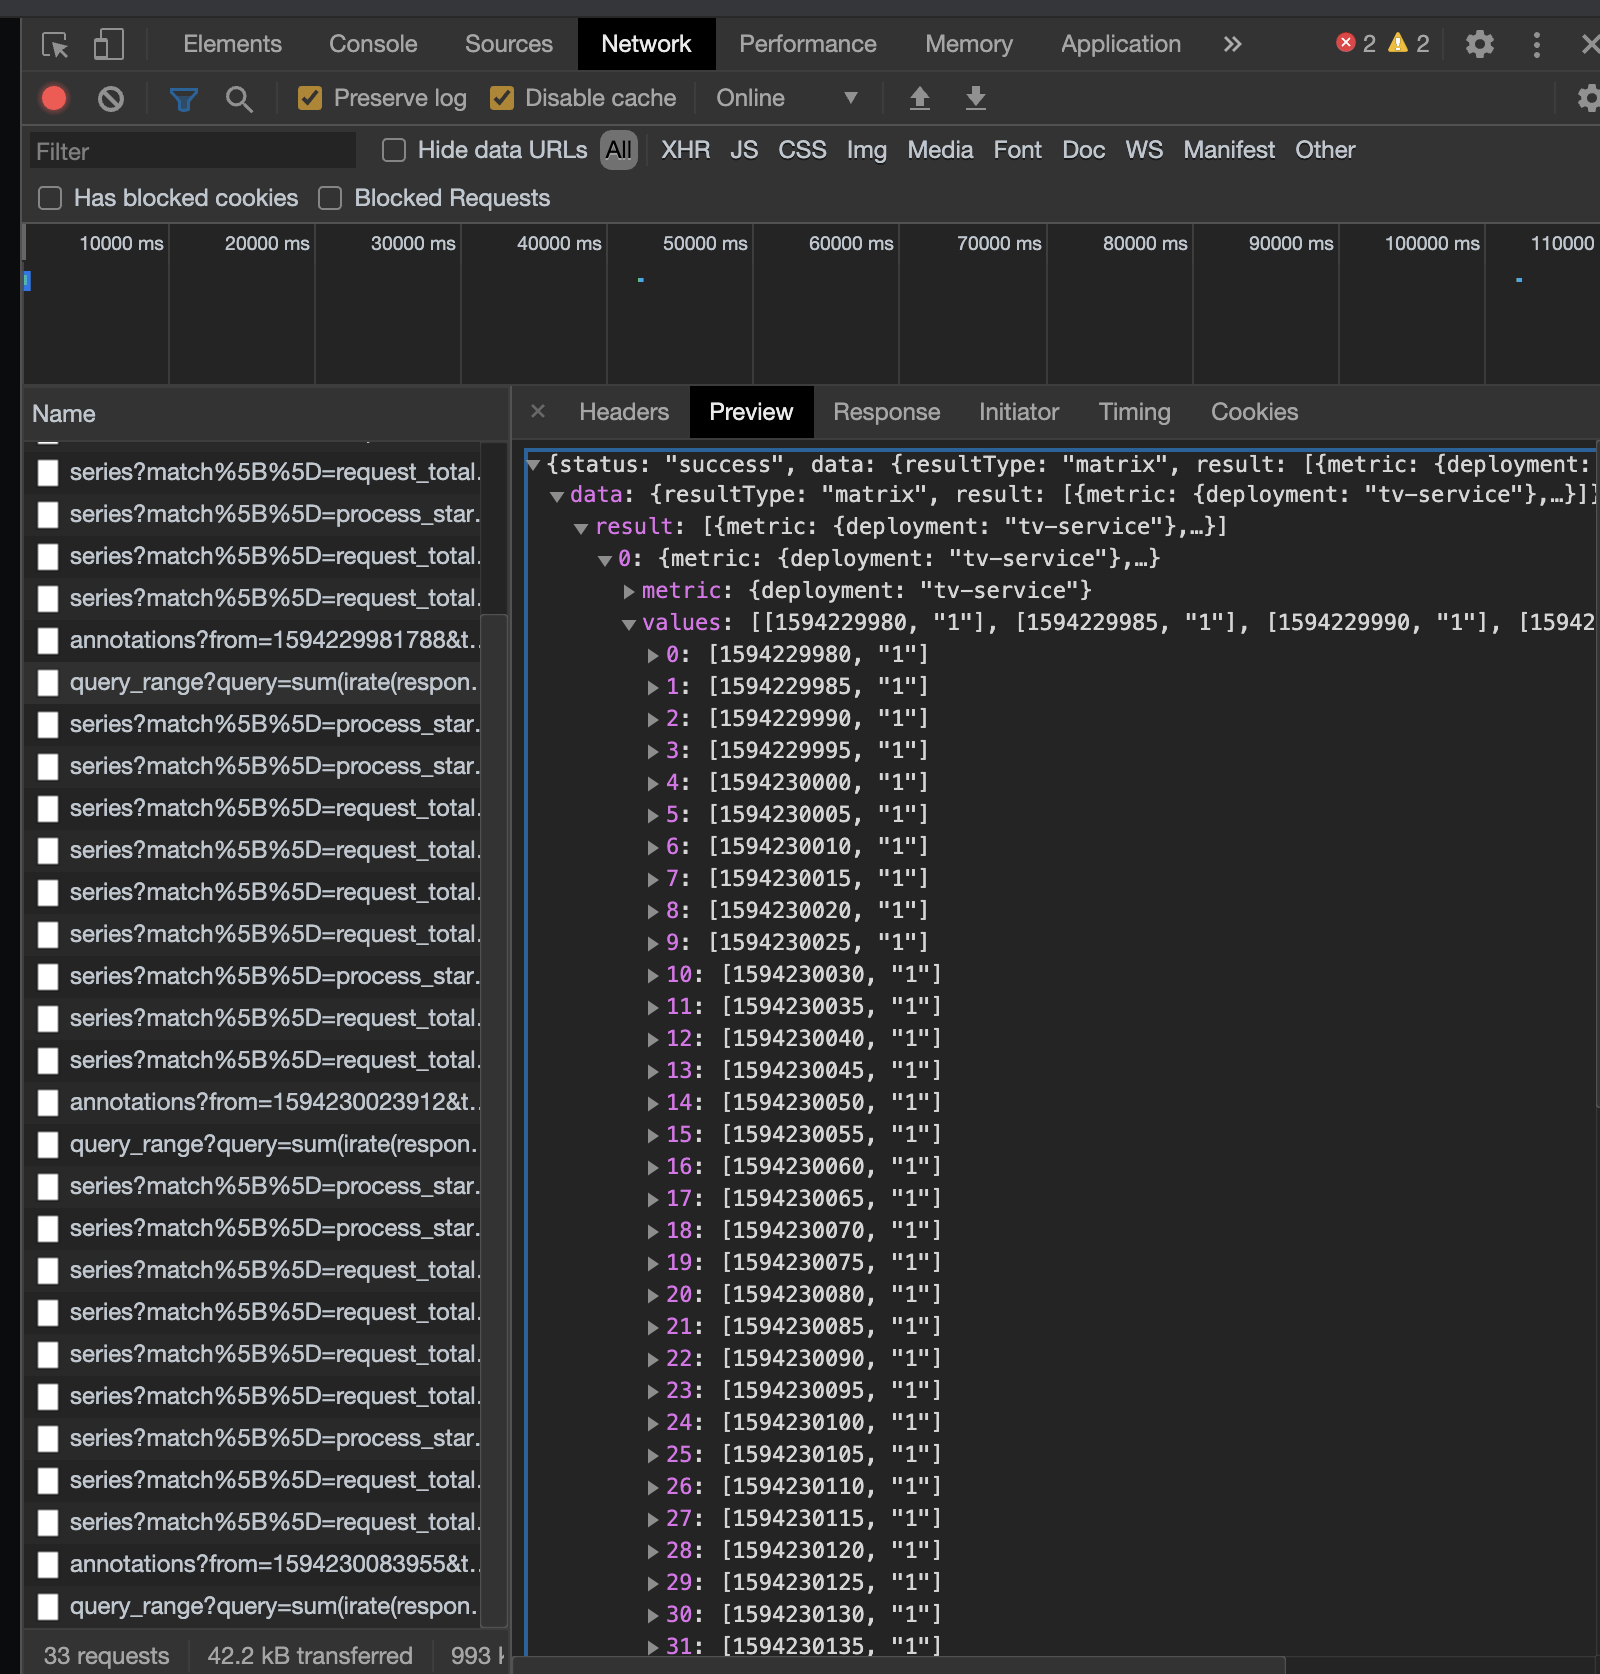Switch to the Console tab
The image size is (1600, 1674).
coord(373,44)
